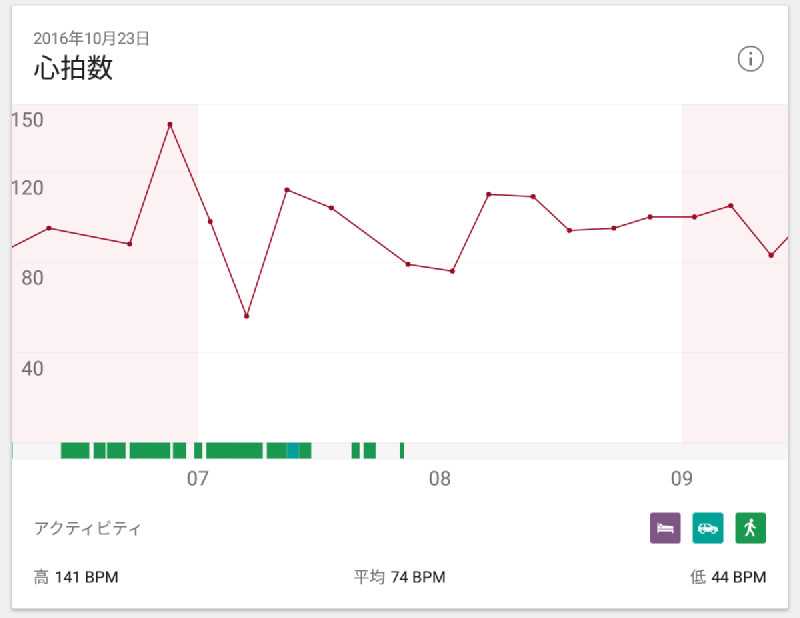Image resolution: width=800 pixels, height=618 pixels.
Task: Toggle the sleep activity filter icon
Action: pyautogui.click(x=665, y=528)
